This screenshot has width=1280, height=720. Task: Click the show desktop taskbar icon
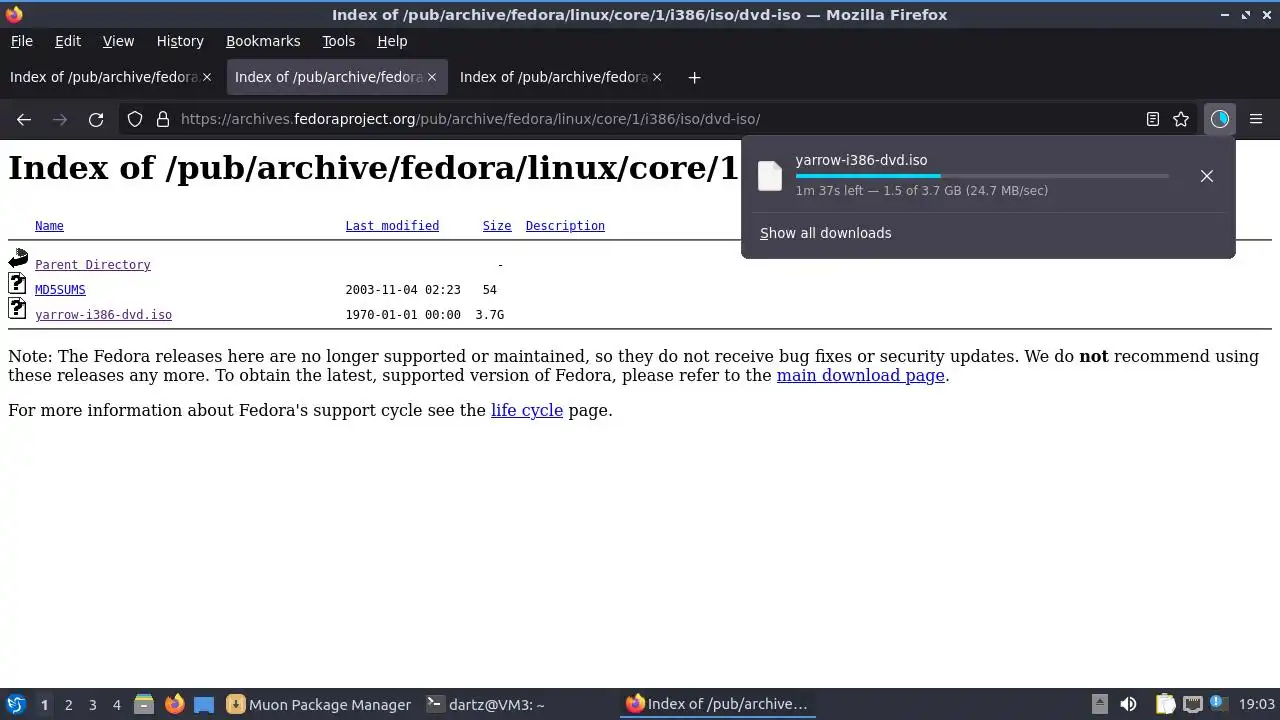coord(204,704)
